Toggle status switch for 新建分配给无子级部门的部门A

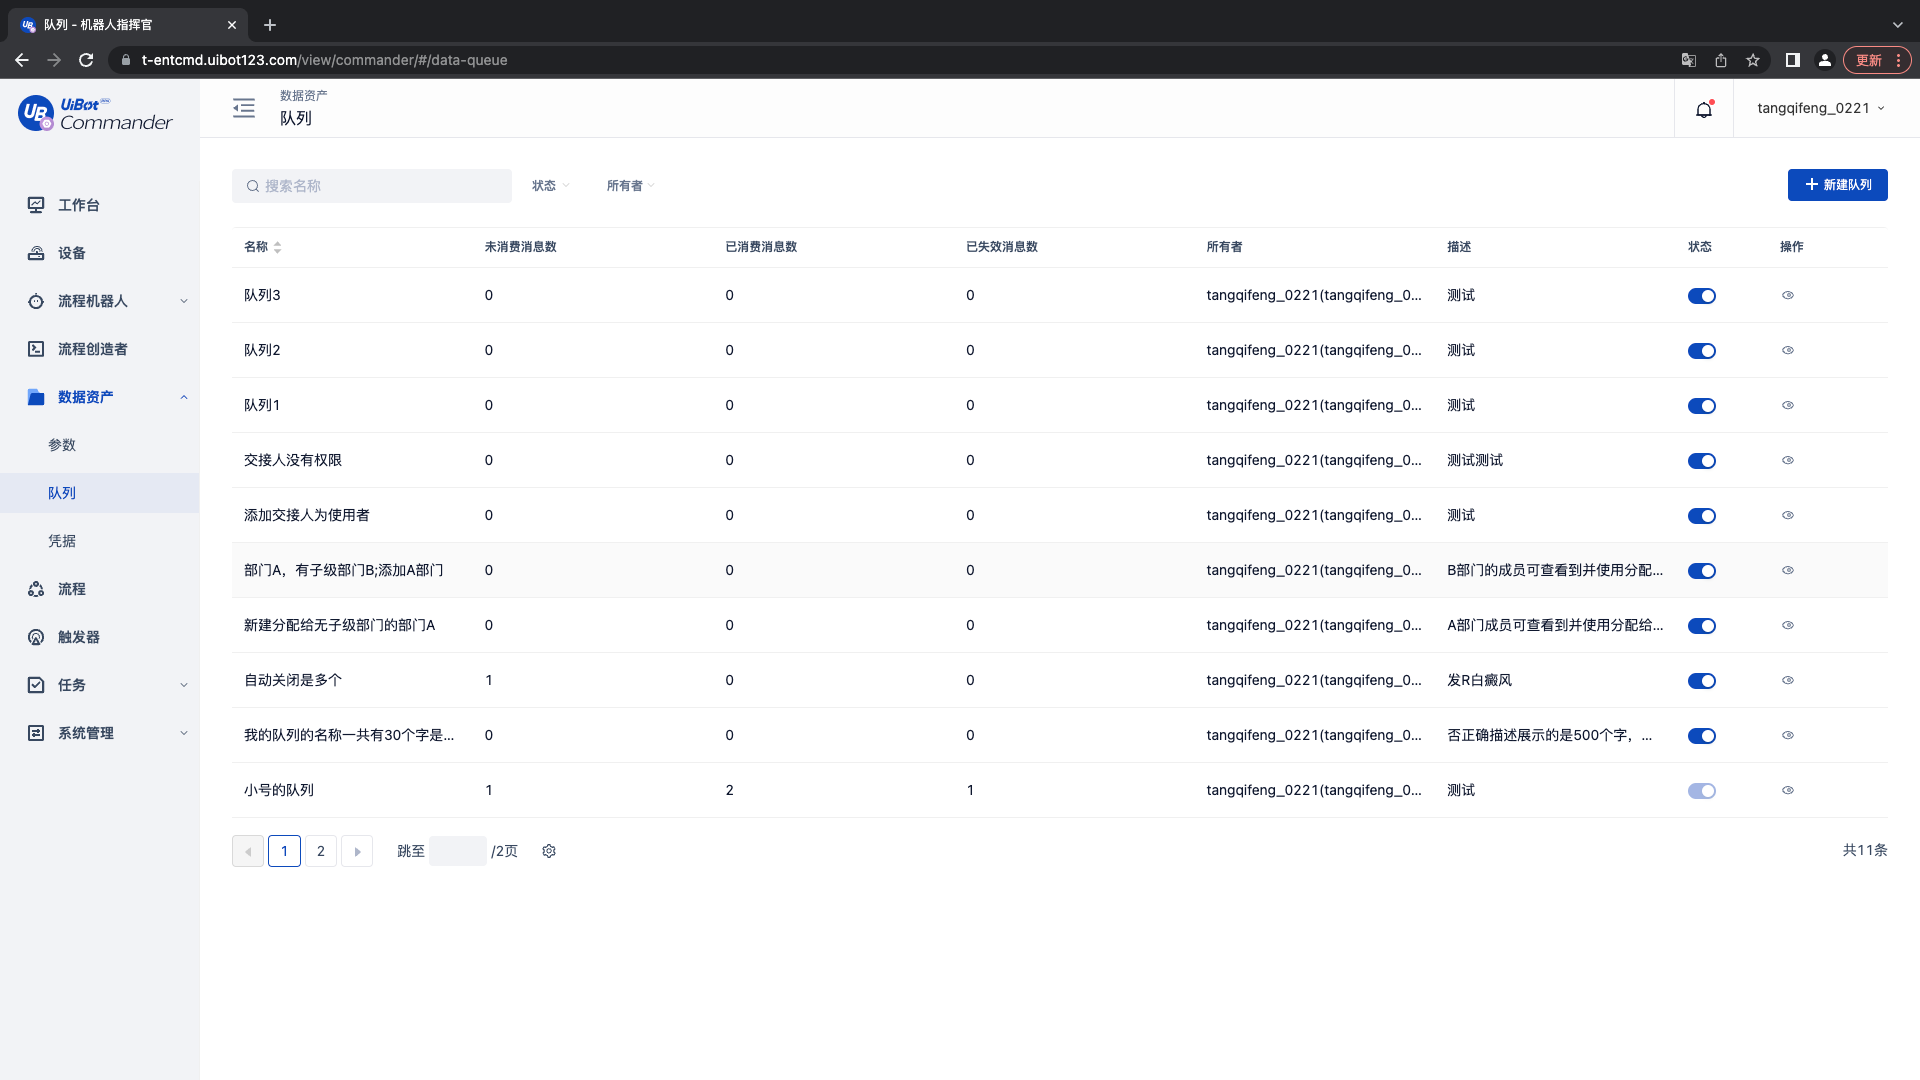coord(1702,626)
